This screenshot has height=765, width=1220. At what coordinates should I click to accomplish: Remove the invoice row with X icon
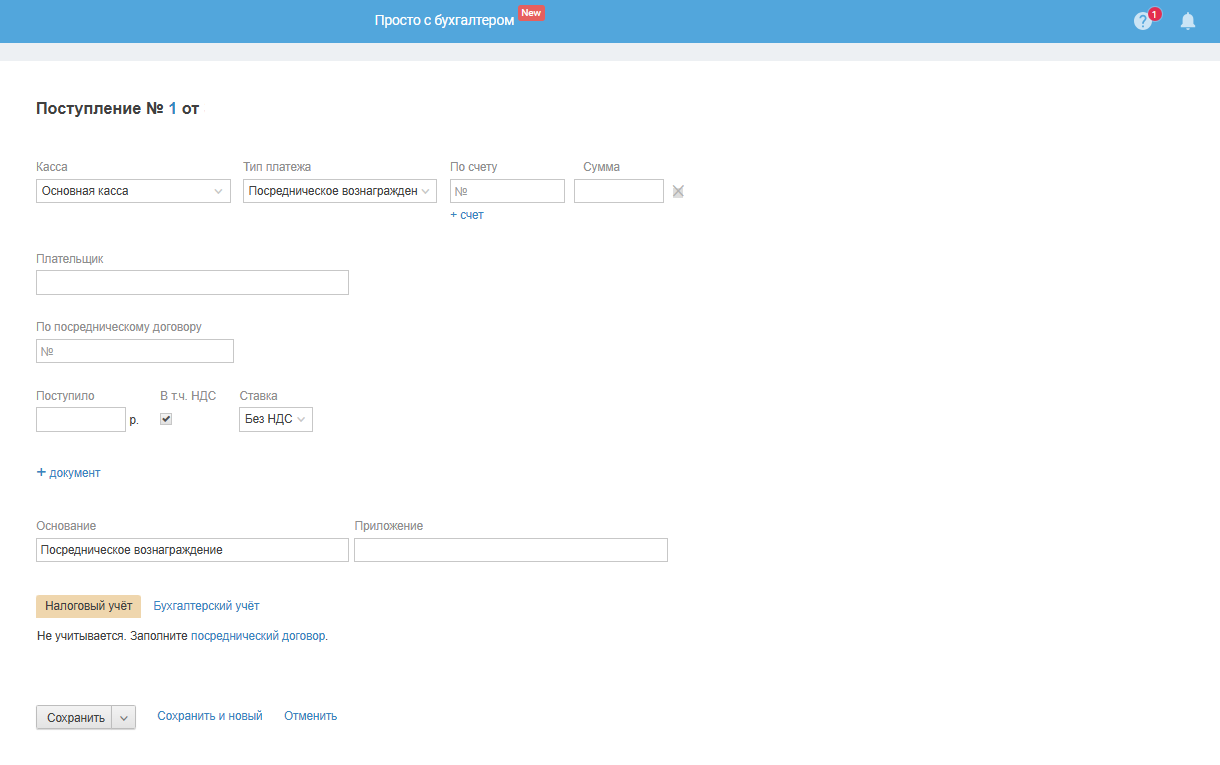point(678,191)
